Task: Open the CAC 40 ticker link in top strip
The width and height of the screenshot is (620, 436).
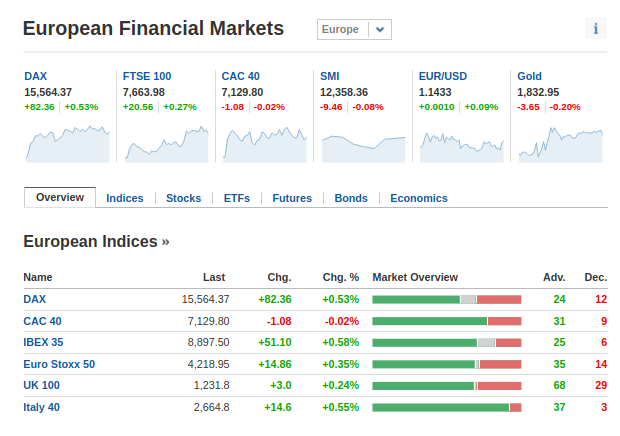Action: point(240,76)
